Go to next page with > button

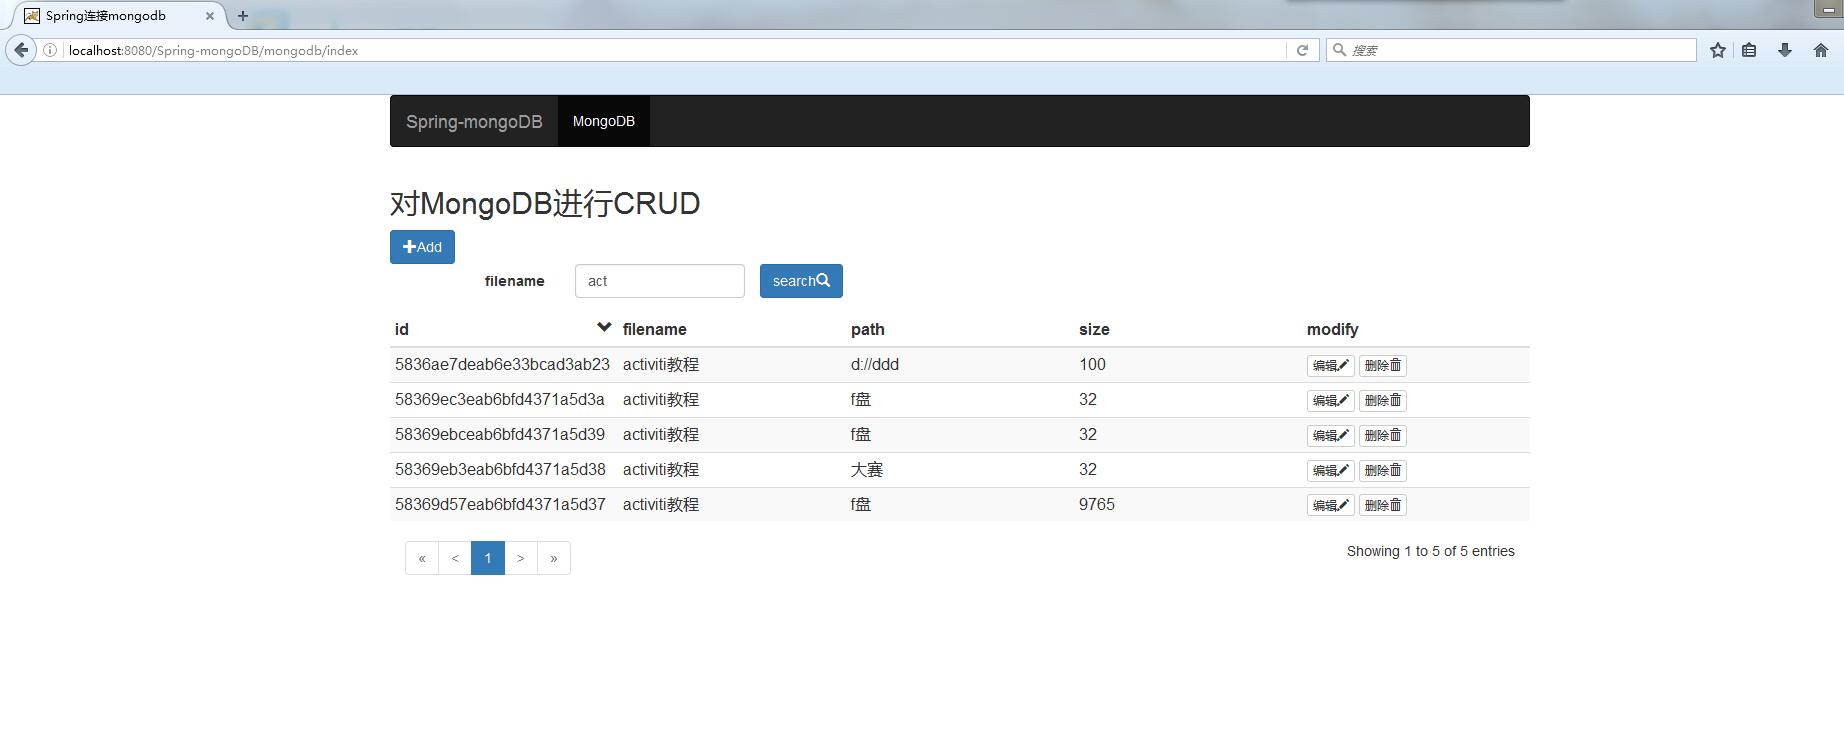pos(521,558)
